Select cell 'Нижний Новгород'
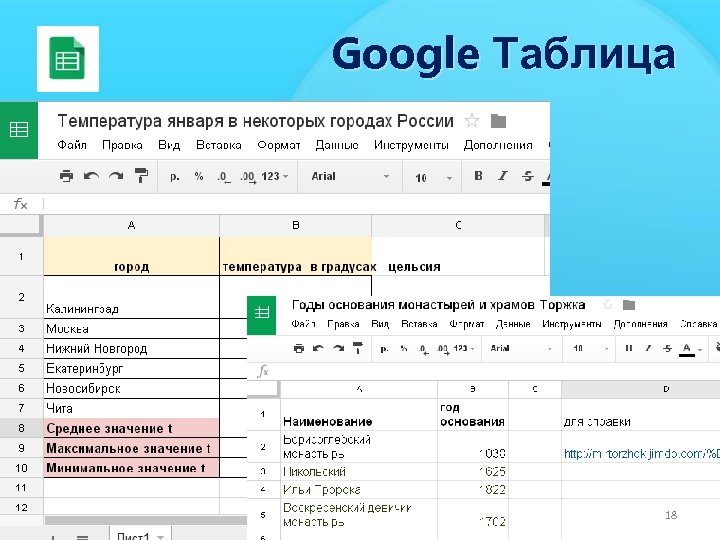The width and height of the screenshot is (720, 540). 132,349
